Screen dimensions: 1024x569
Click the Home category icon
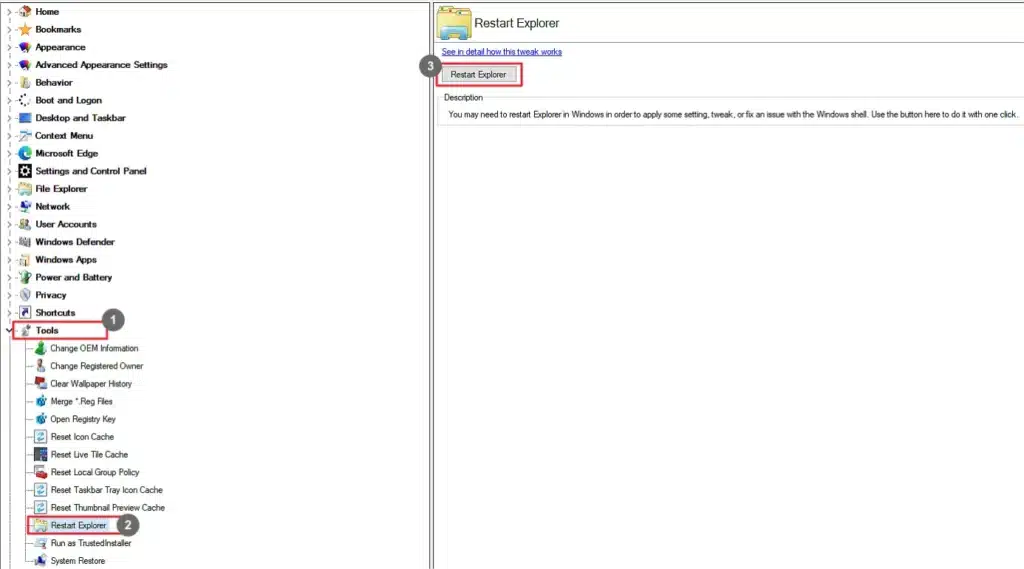(x=25, y=12)
